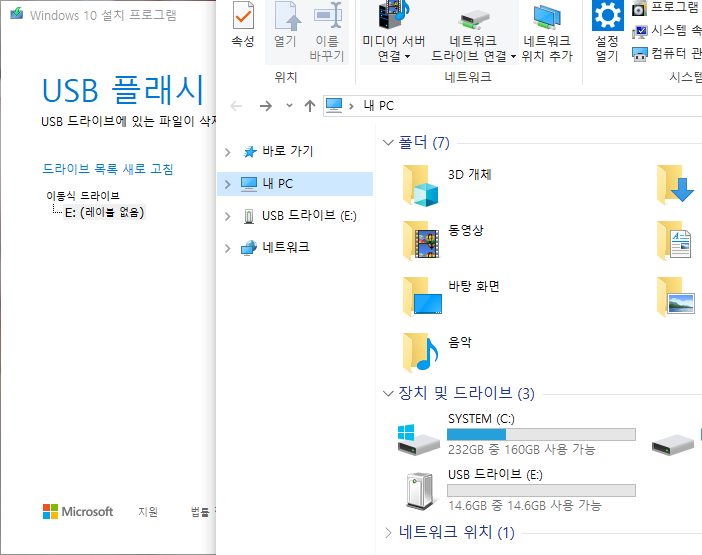Viewport: 702px width, 555px height.
Task: Select 바로 가기 in navigation pane
Action: click(287, 151)
